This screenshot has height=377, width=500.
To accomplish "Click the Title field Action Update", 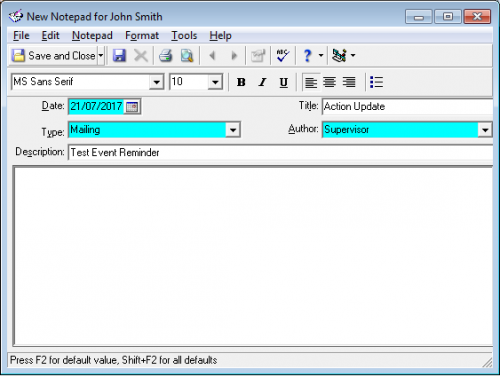I will click(407, 106).
